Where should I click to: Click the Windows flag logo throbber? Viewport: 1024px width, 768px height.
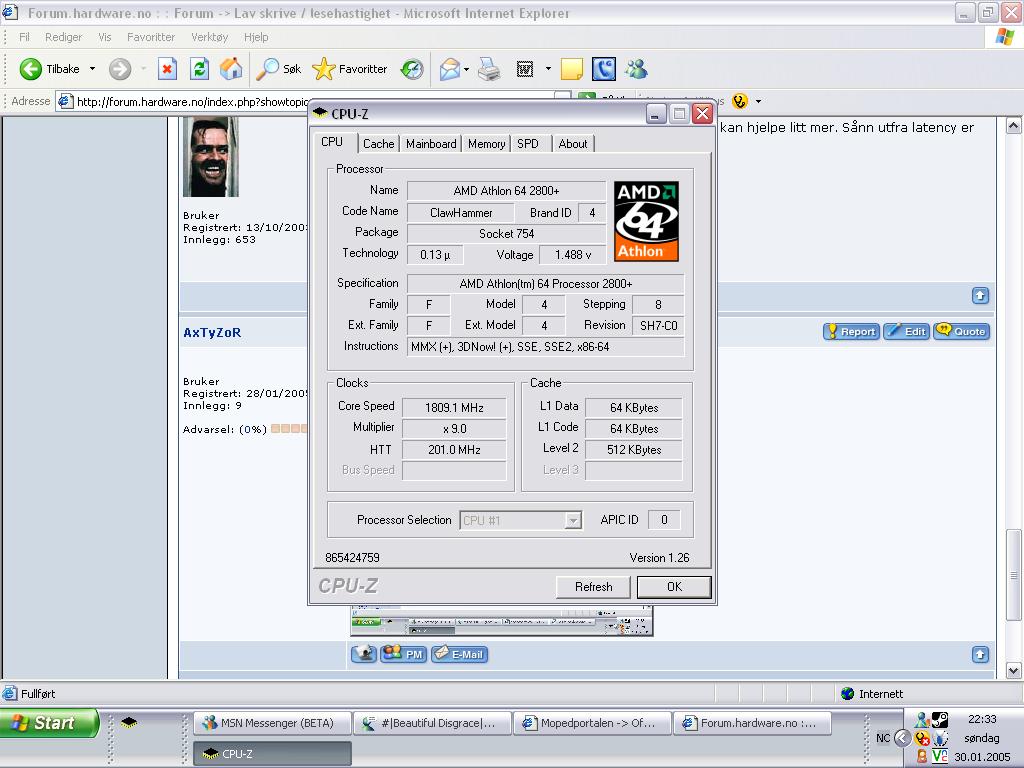click(1005, 37)
